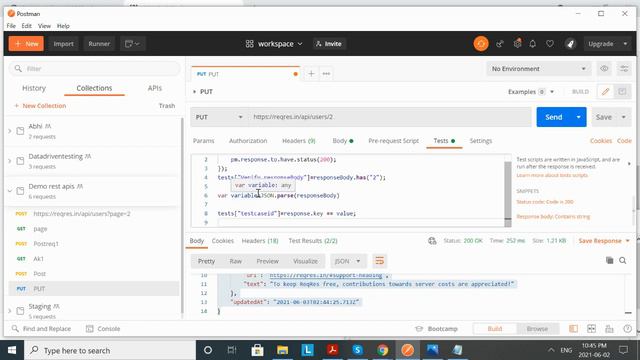
Task: Open the Headers (9) request tab
Action: [x=299, y=141]
